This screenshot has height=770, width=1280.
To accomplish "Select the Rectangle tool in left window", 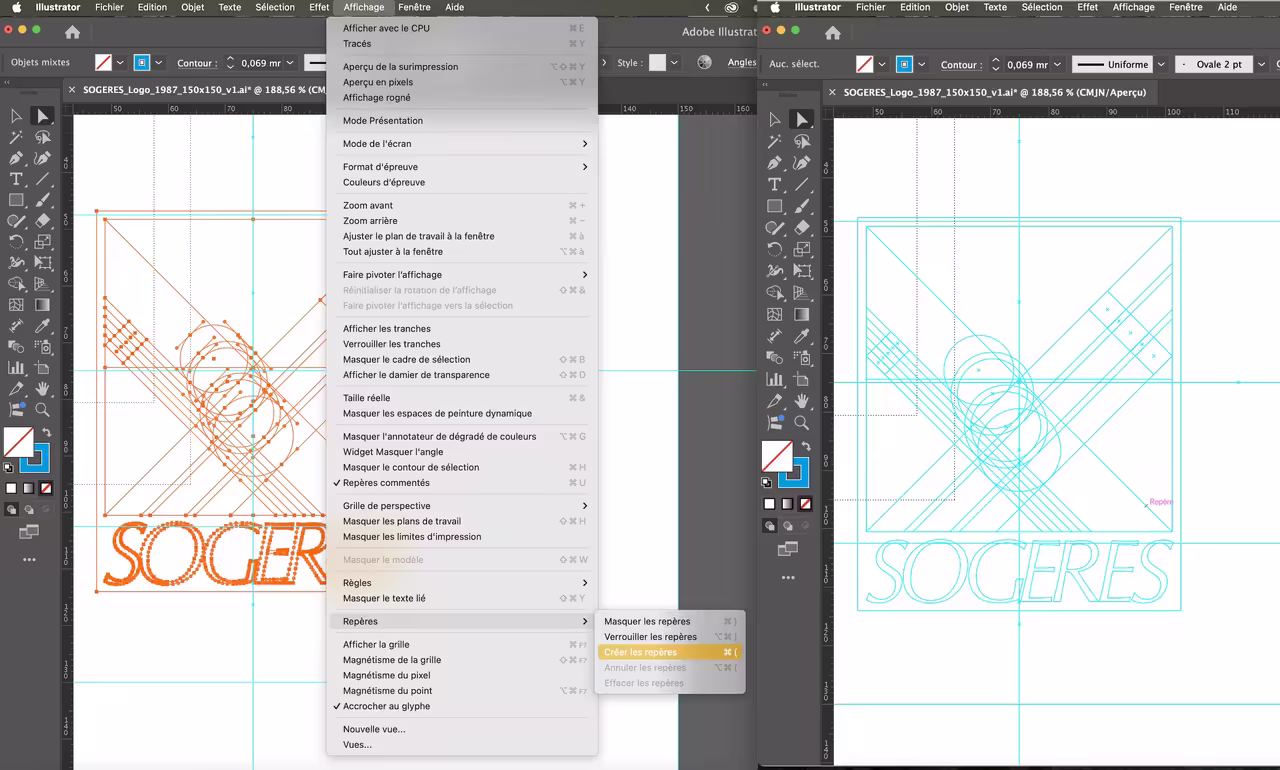I will (16, 200).
